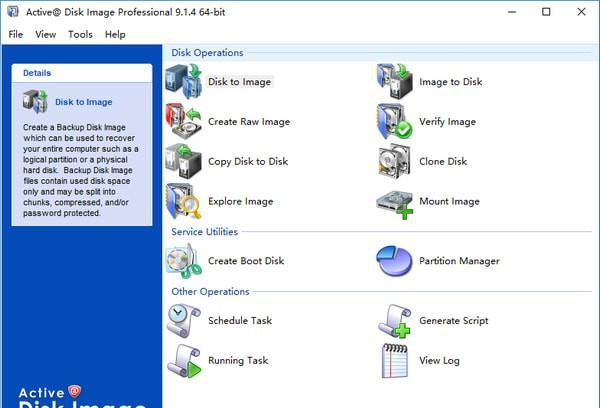Click the Partition Manager pie icon
The image size is (600, 408).
[395, 261]
